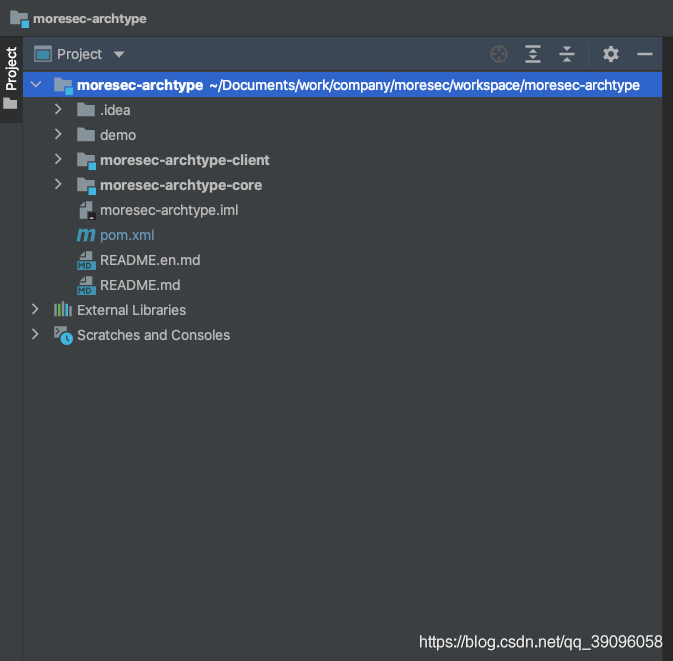The height and width of the screenshot is (661, 673).
Task: Click the External Libraries bars icon
Action: pos(63,309)
